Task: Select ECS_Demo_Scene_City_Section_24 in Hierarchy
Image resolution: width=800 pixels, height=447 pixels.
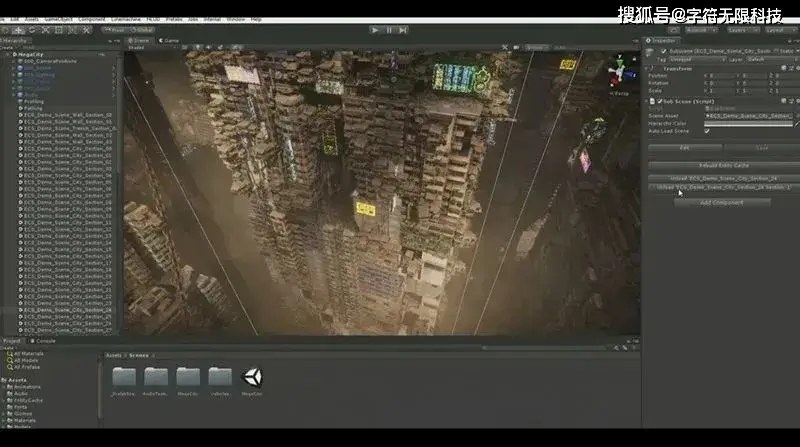Action: coord(67,310)
